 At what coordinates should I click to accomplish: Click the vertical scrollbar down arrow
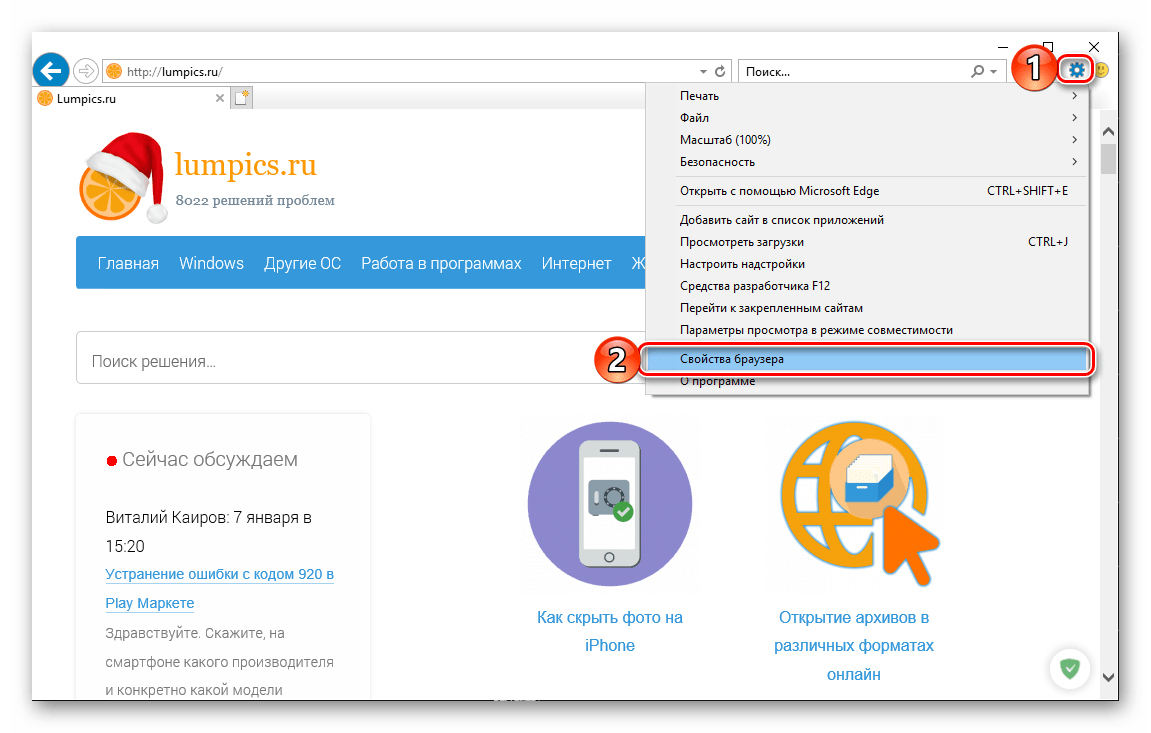(x=1108, y=677)
